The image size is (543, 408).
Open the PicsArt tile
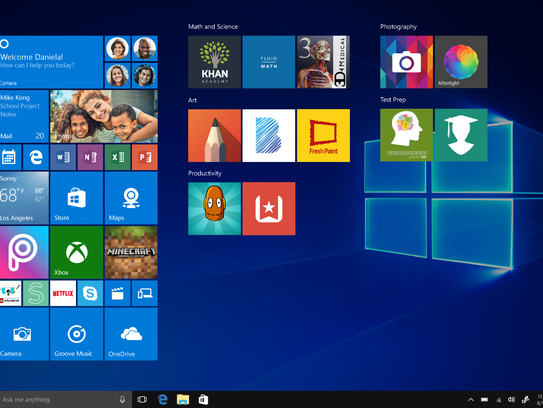[x=24, y=252]
